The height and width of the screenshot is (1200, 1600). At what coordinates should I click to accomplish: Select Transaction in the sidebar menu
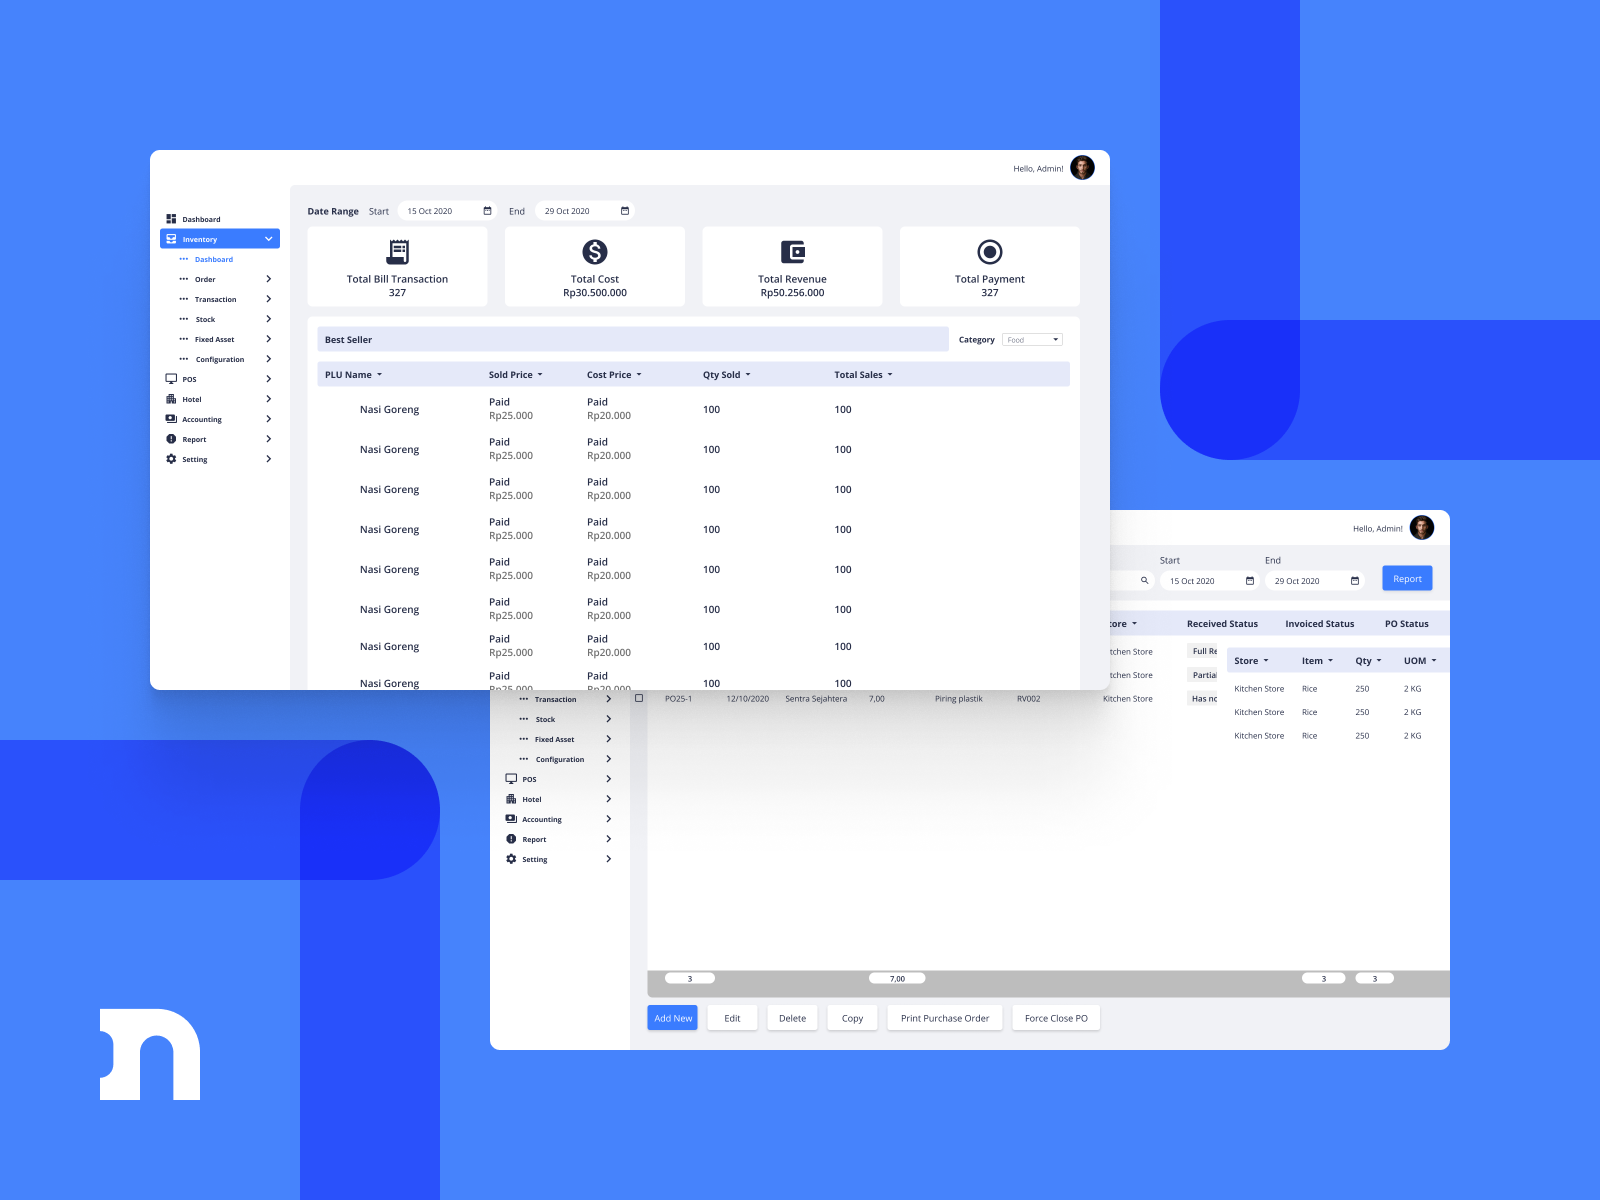click(214, 299)
